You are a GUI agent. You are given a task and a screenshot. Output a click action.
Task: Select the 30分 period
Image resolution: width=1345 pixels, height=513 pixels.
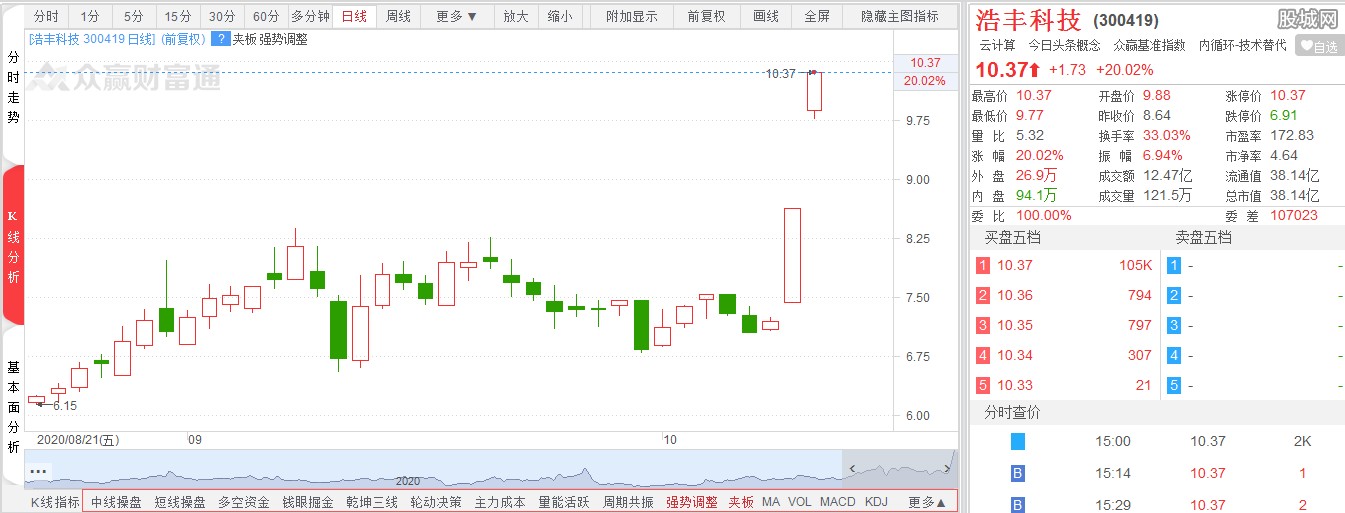(x=222, y=16)
